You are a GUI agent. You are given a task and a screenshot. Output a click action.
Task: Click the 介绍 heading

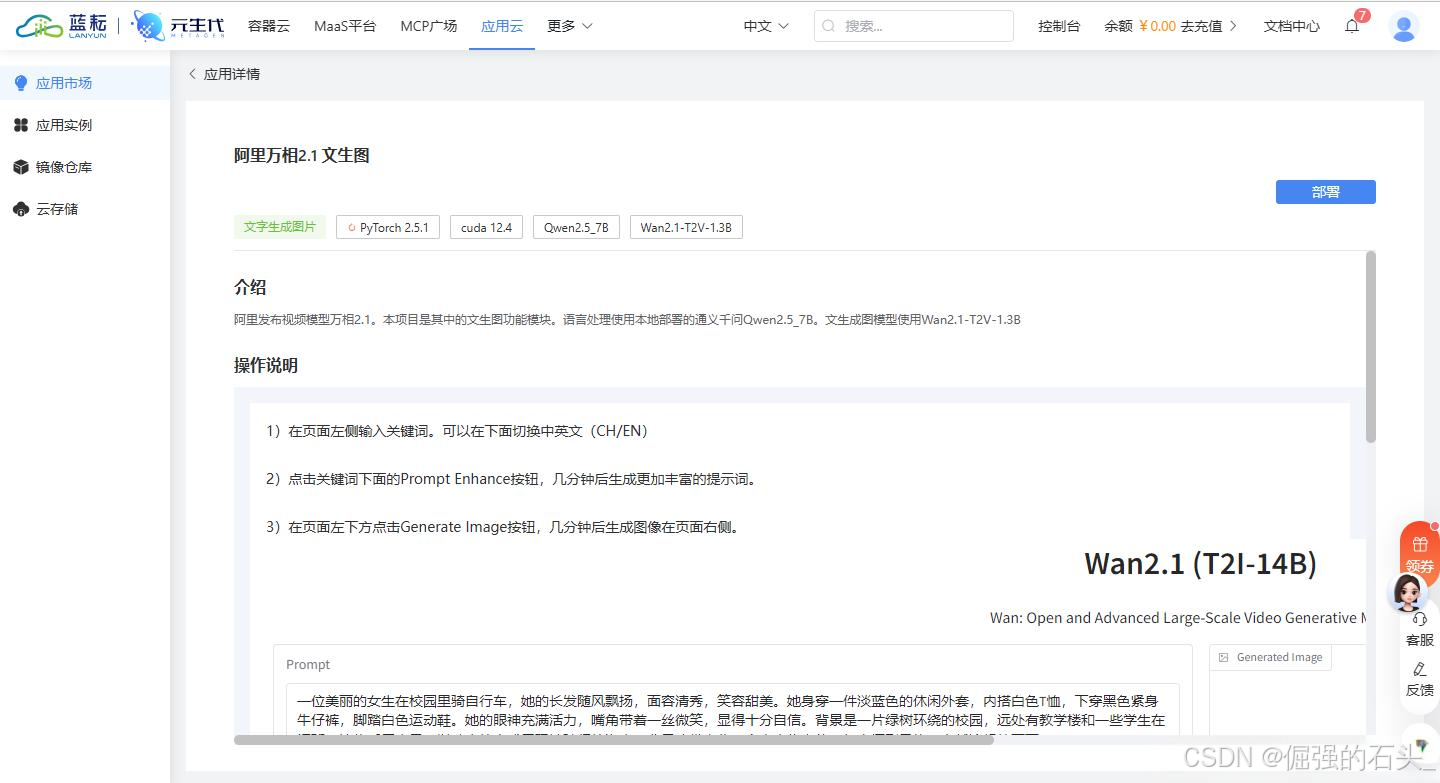coord(250,287)
